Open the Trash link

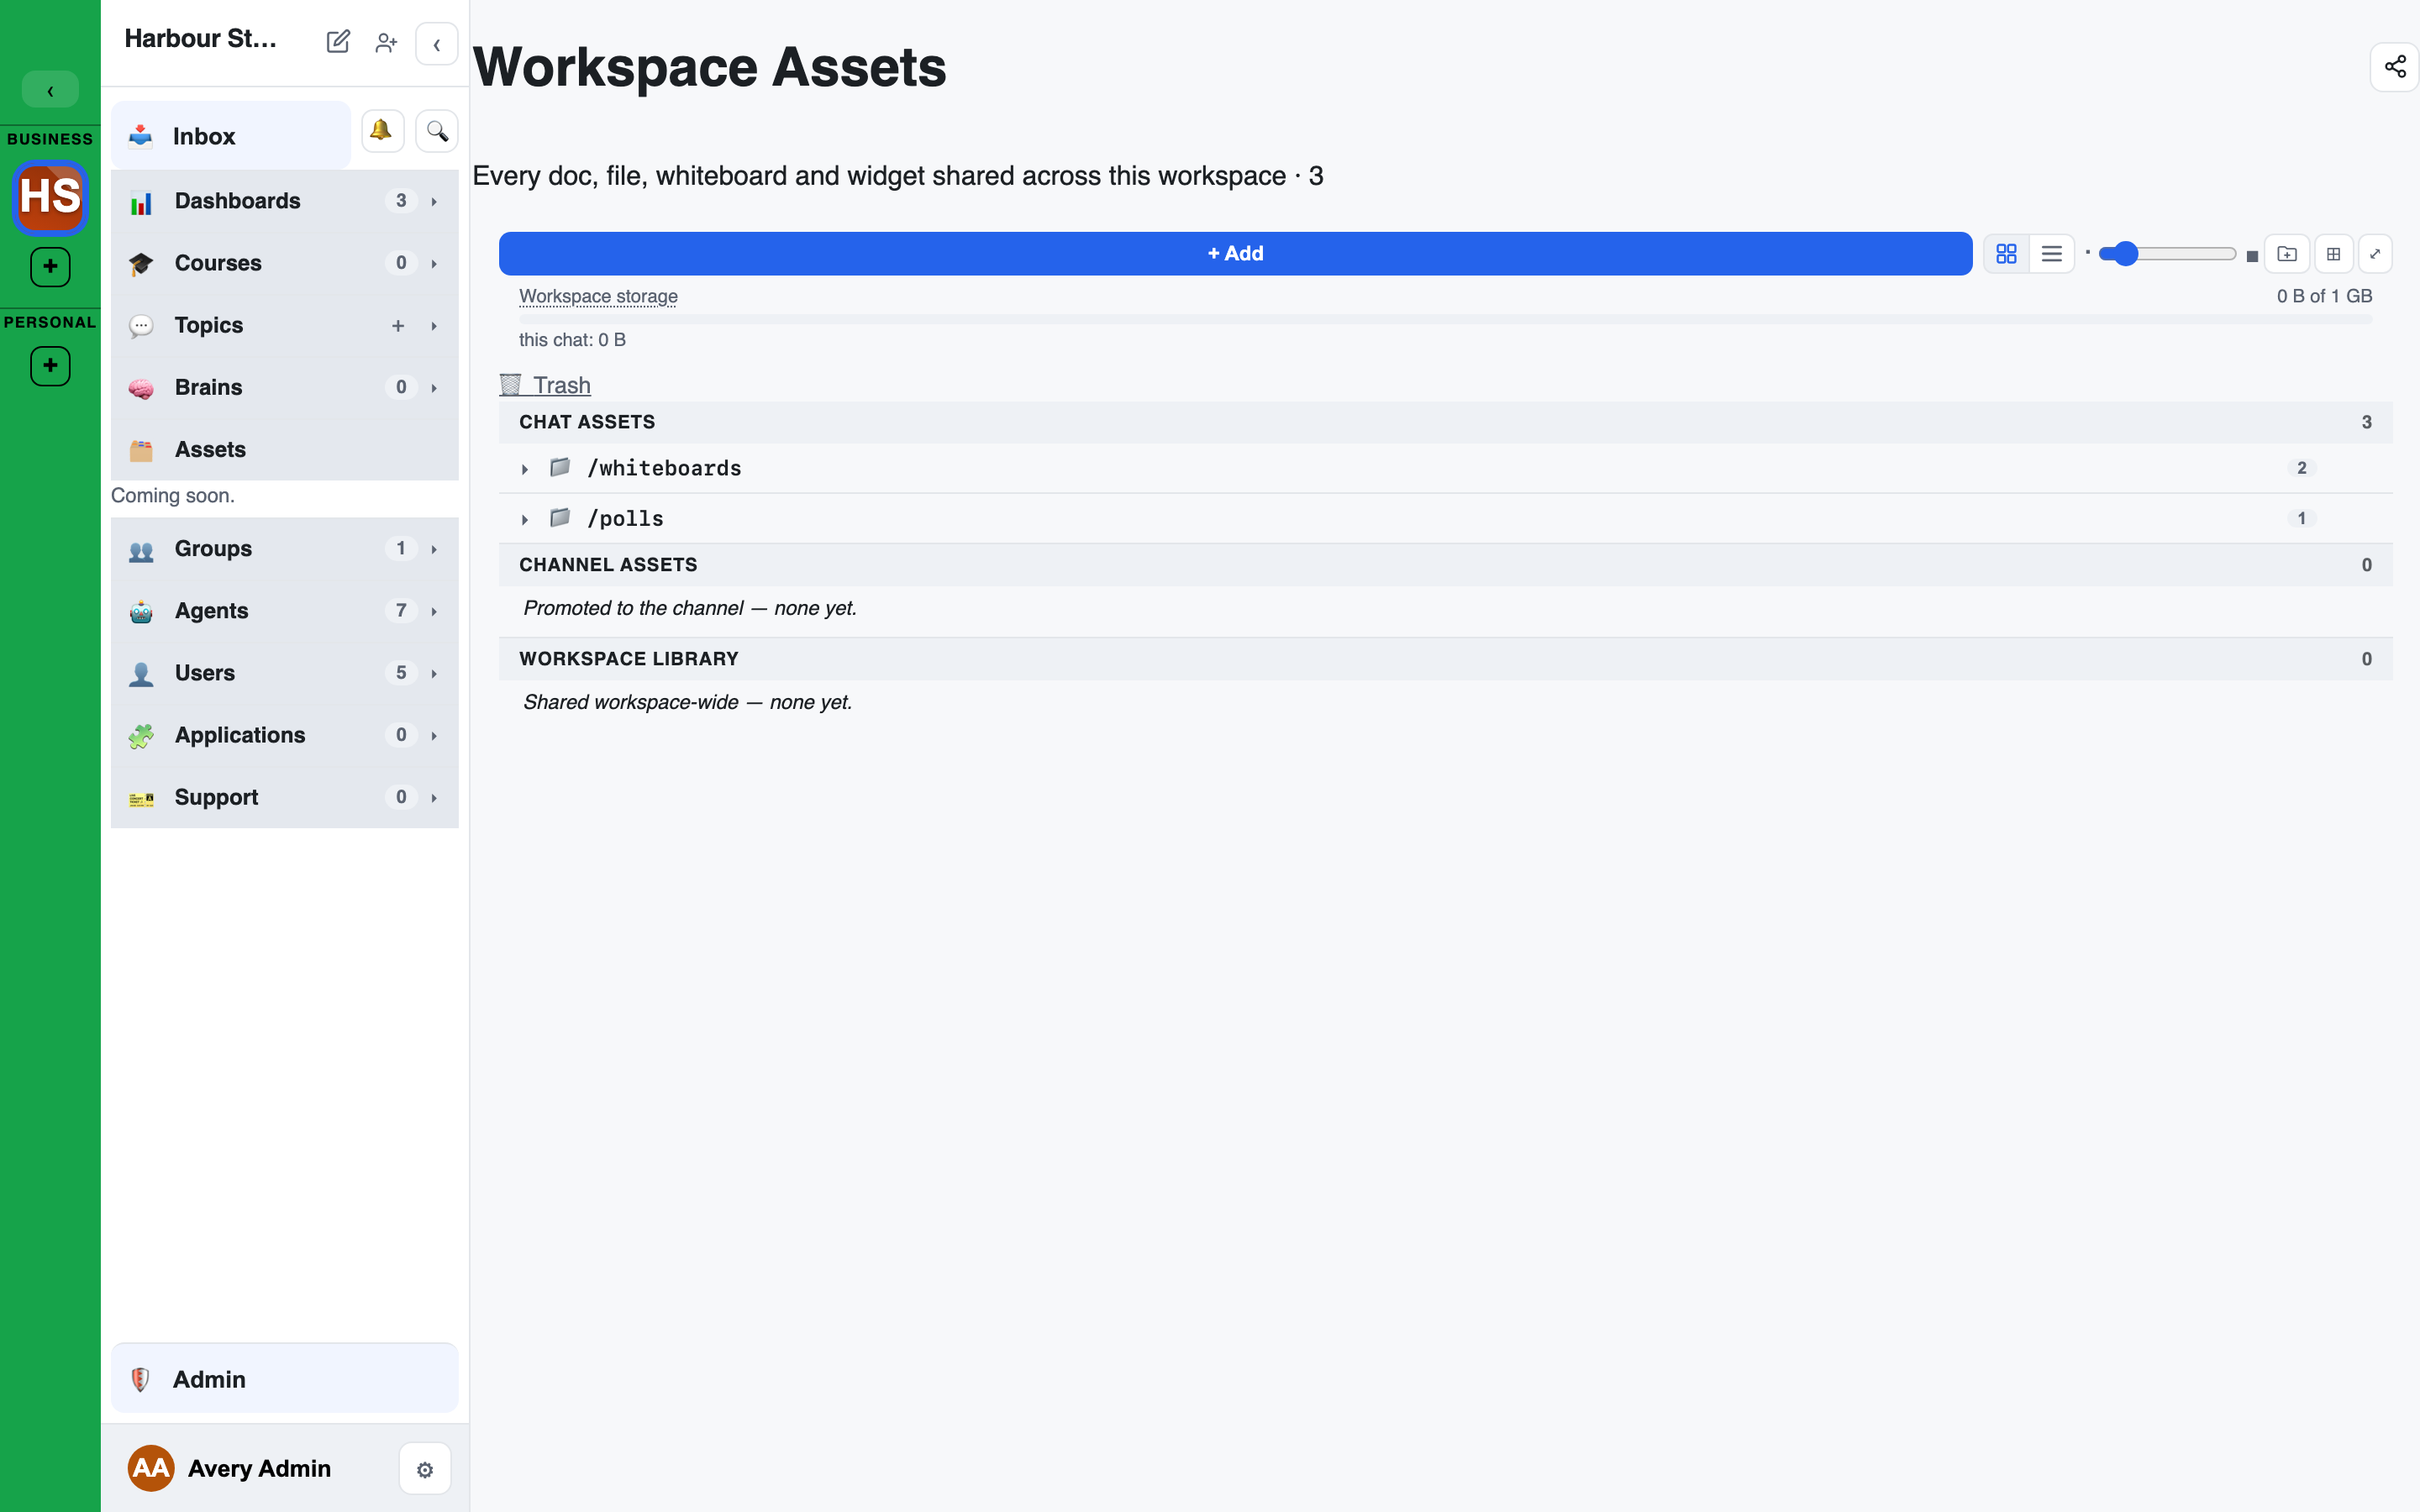(546, 385)
